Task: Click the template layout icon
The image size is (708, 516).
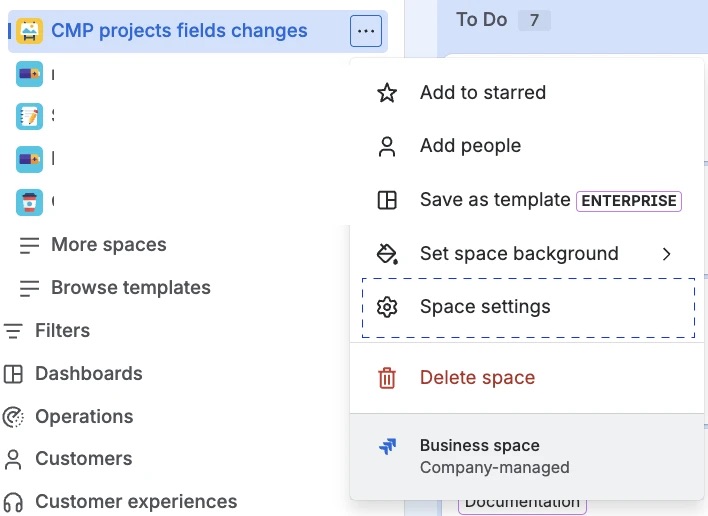Action: click(x=387, y=200)
